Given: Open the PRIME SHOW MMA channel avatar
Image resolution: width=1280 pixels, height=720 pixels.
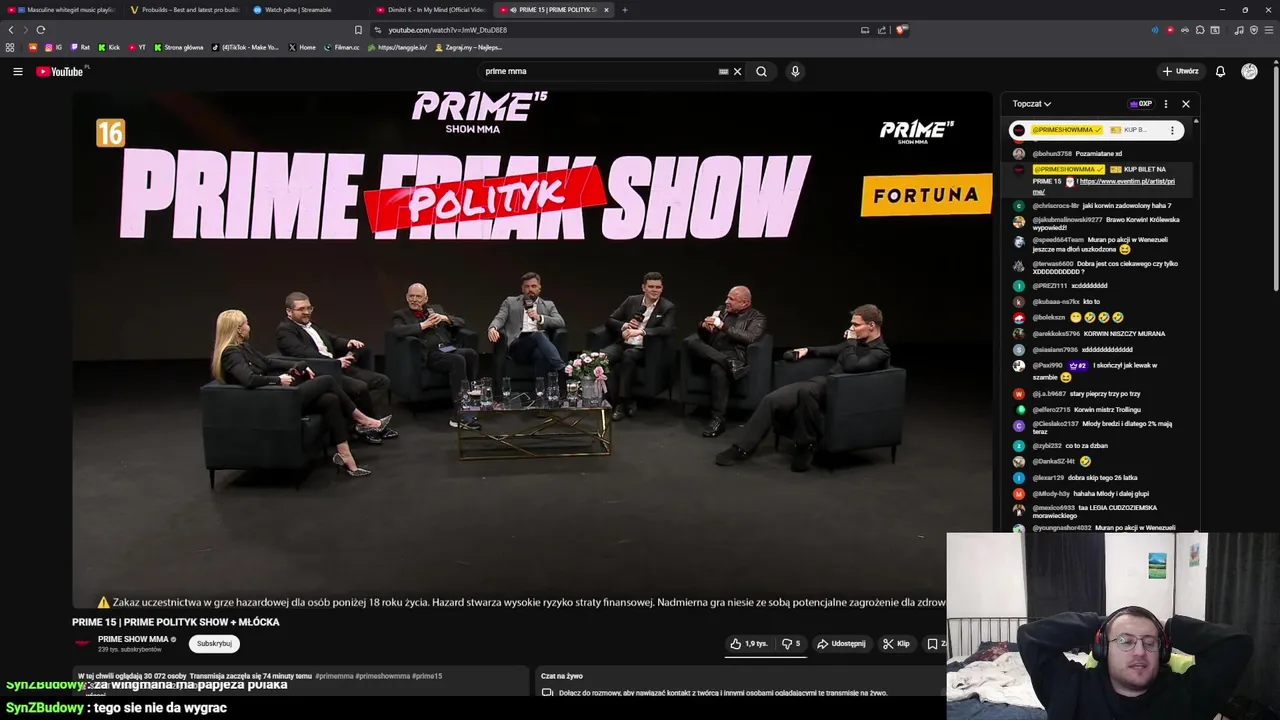Looking at the screenshot, I should [x=83, y=643].
